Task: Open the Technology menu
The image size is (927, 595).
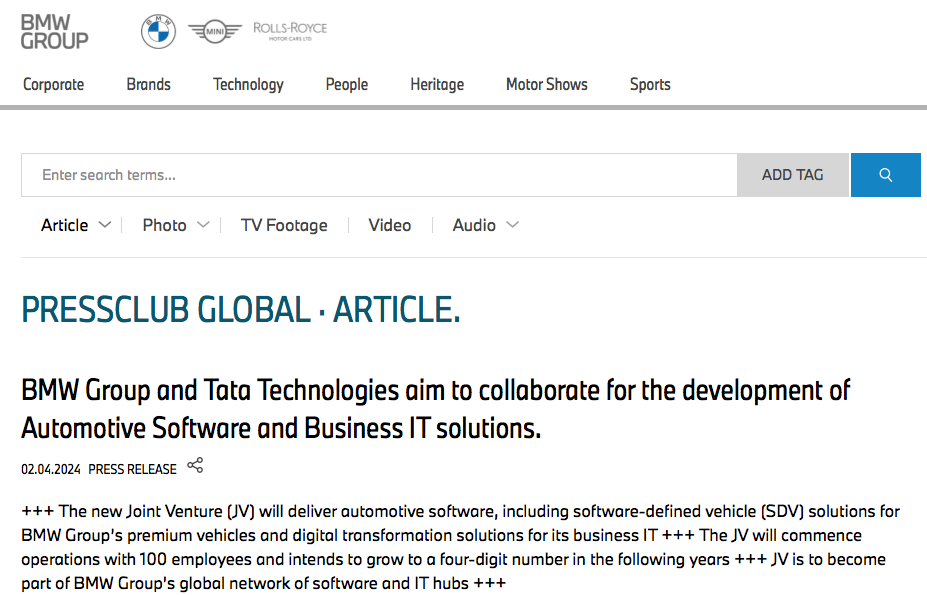Action: [248, 85]
